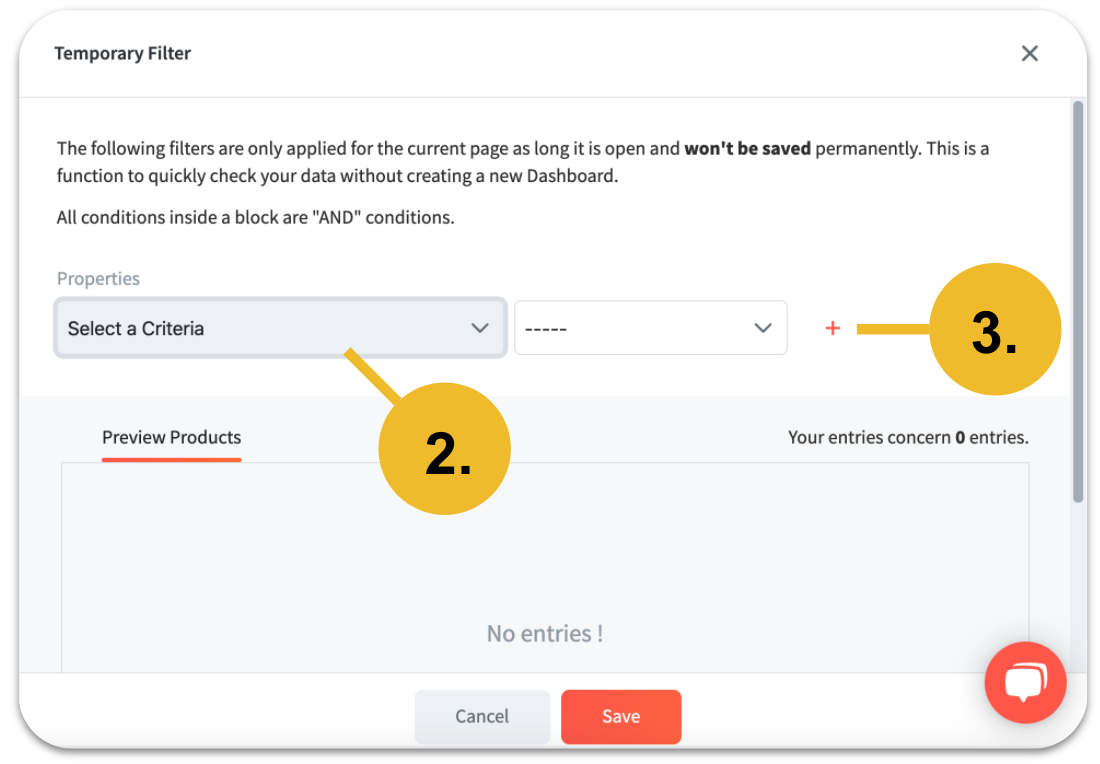Click the Temporary Filter dialog title
1100x764 pixels.
pos(122,54)
